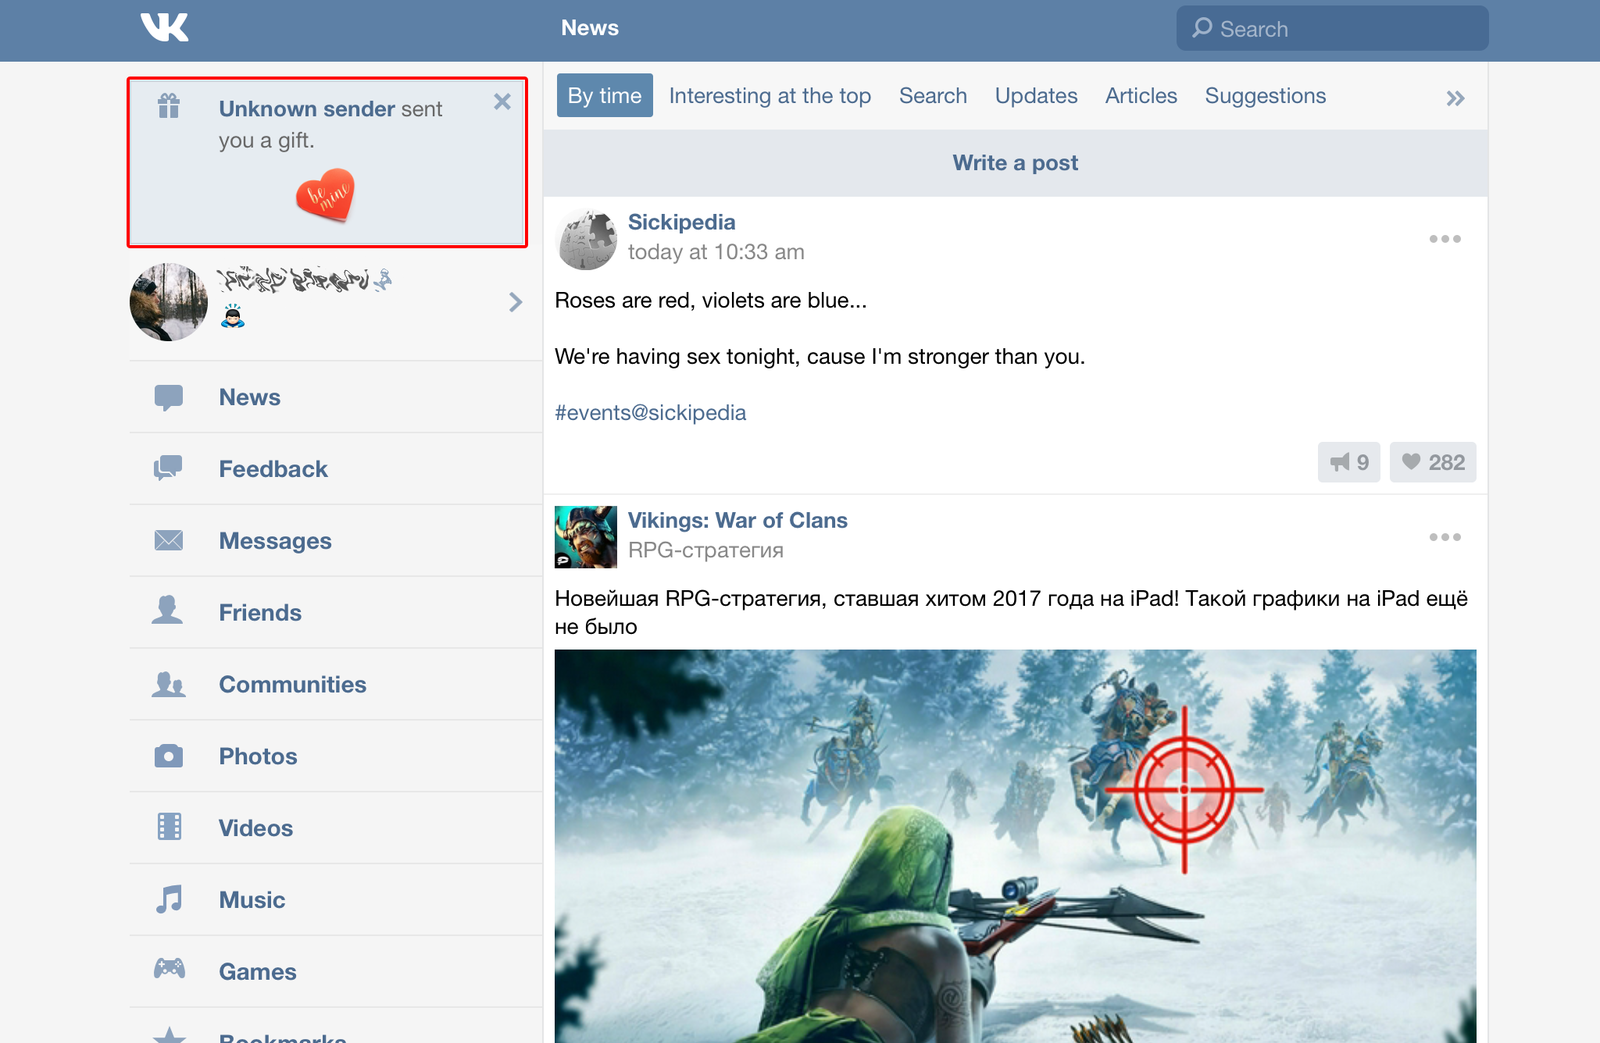Share the Sickipedia post via megaphone button
This screenshot has height=1043, width=1600.
1349,462
